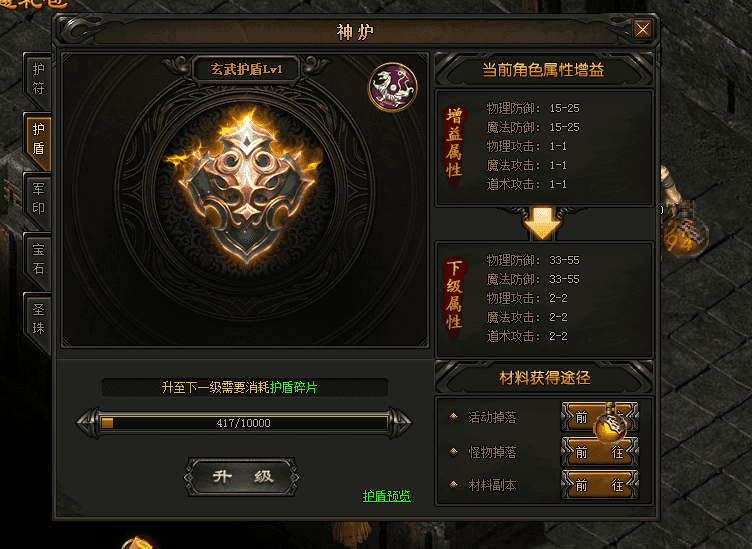Click the diamond bullet beside 怪物掉落

453,451
